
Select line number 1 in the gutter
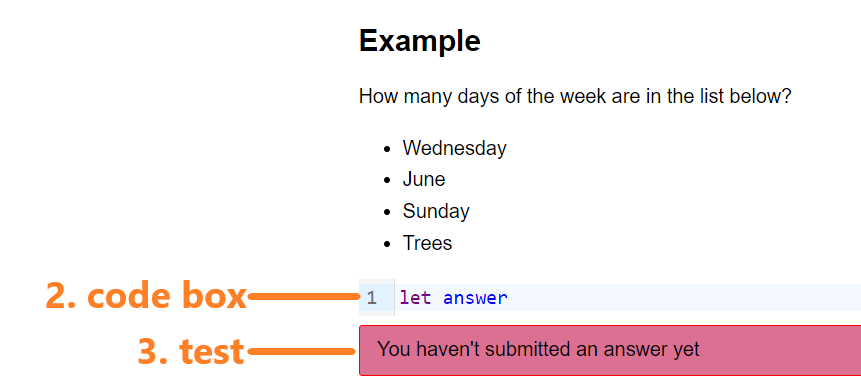pos(372,298)
